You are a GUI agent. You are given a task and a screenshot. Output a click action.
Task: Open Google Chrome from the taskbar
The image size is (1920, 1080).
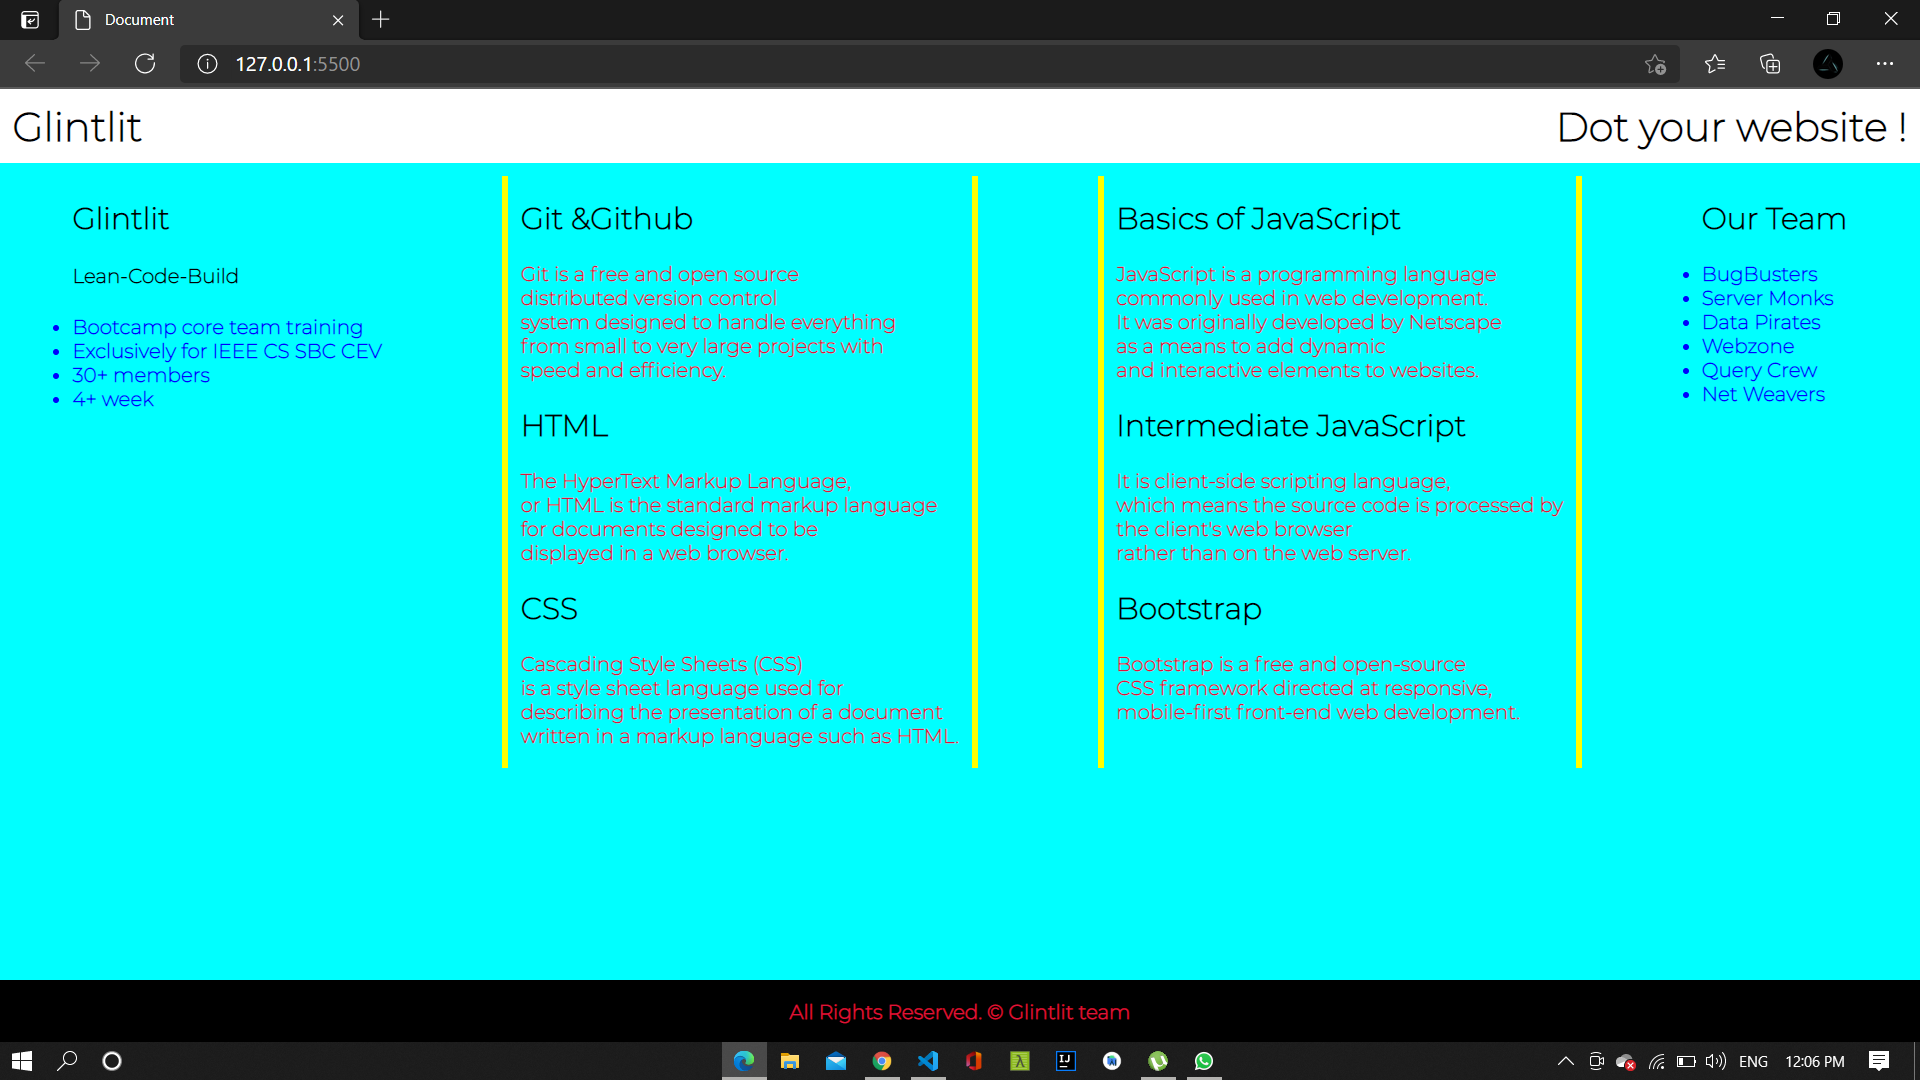882,1061
